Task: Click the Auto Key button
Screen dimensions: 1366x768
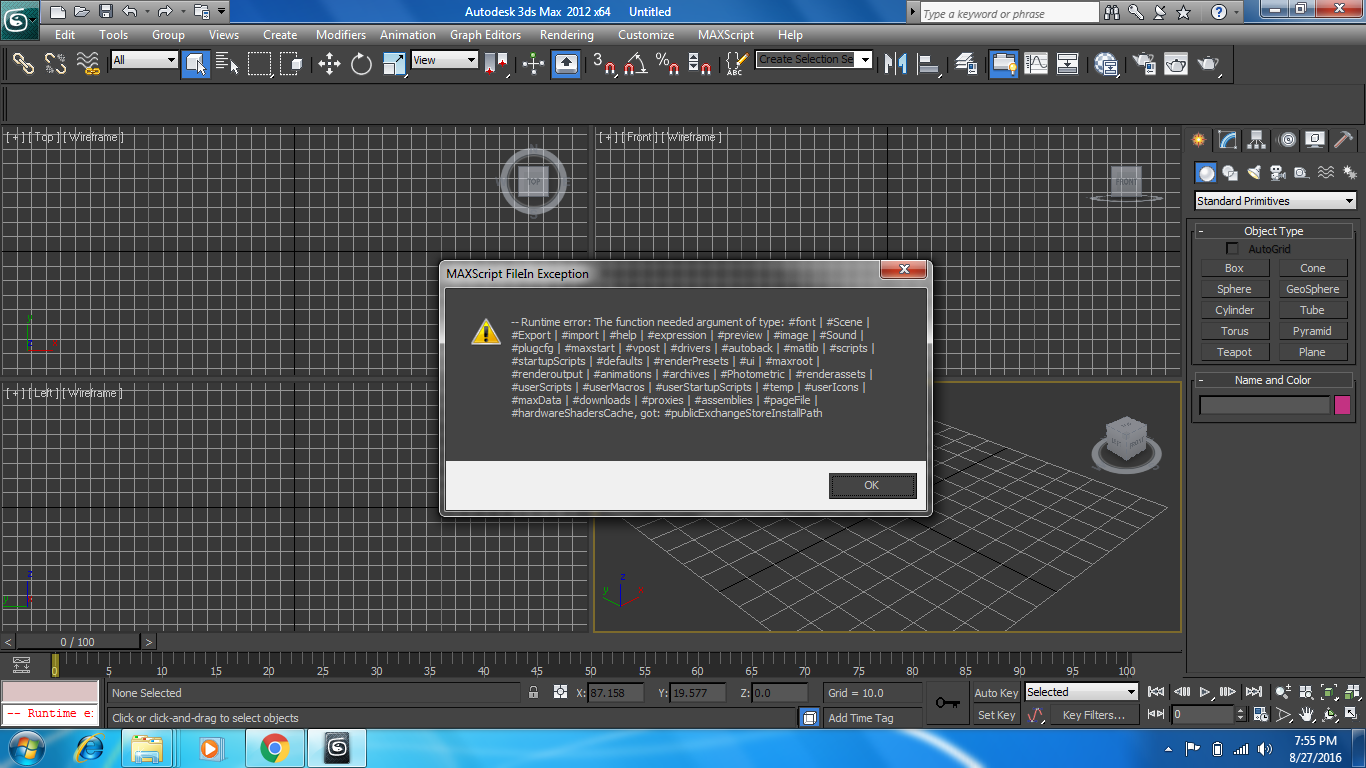Action: (x=996, y=693)
